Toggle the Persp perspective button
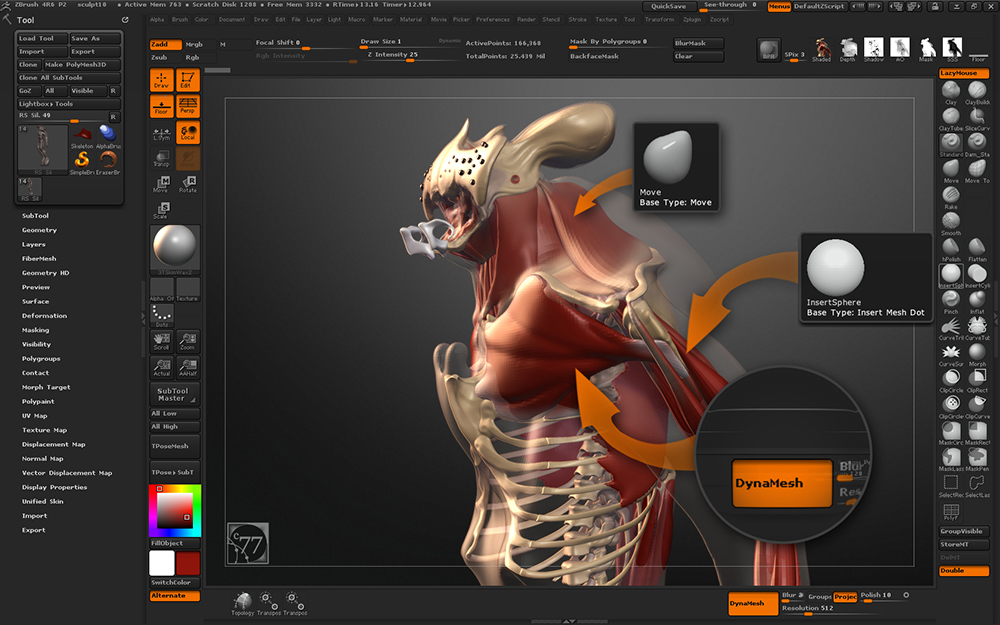Screen dimensions: 1000x625 click(x=188, y=106)
